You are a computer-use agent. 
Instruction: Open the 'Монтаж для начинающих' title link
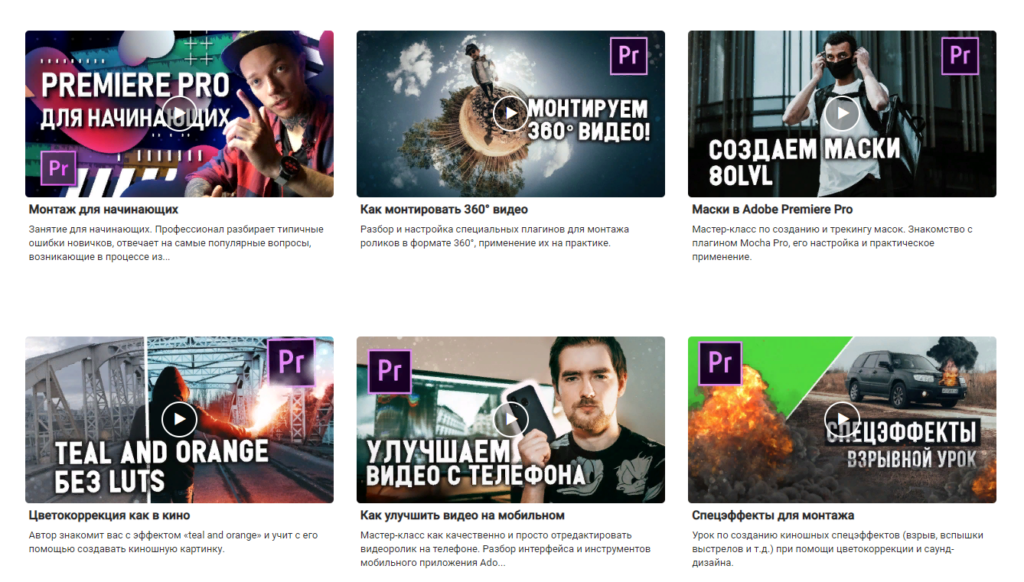tap(103, 210)
